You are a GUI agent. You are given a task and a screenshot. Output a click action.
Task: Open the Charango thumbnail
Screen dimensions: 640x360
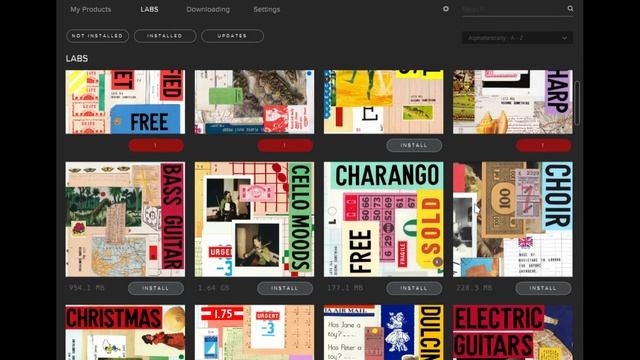coord(383,219)
